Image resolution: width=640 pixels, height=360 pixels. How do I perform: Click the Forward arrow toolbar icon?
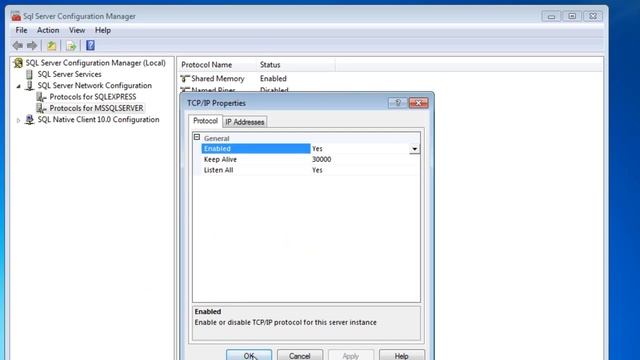[32, 46]
